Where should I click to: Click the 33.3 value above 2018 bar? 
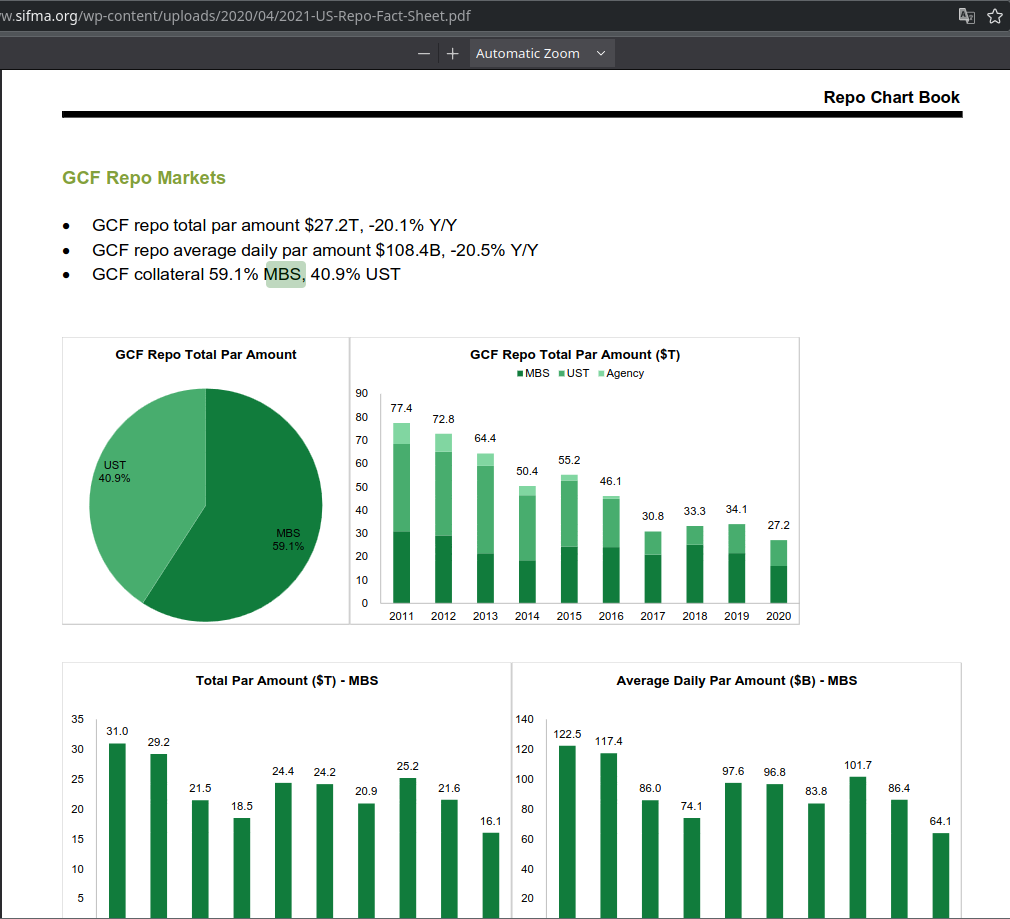694,511
